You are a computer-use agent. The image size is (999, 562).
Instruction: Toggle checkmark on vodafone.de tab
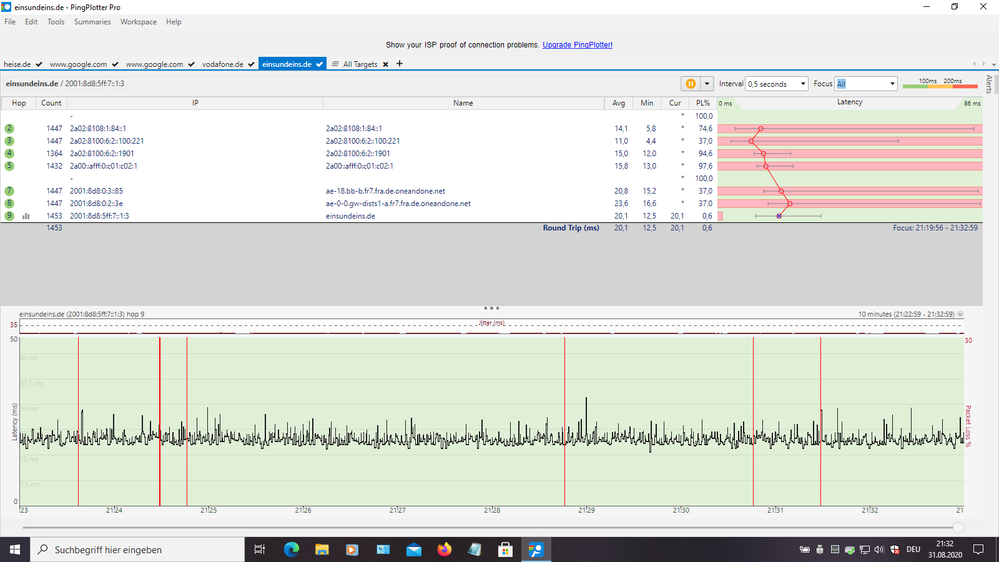[x=251, y=64]
